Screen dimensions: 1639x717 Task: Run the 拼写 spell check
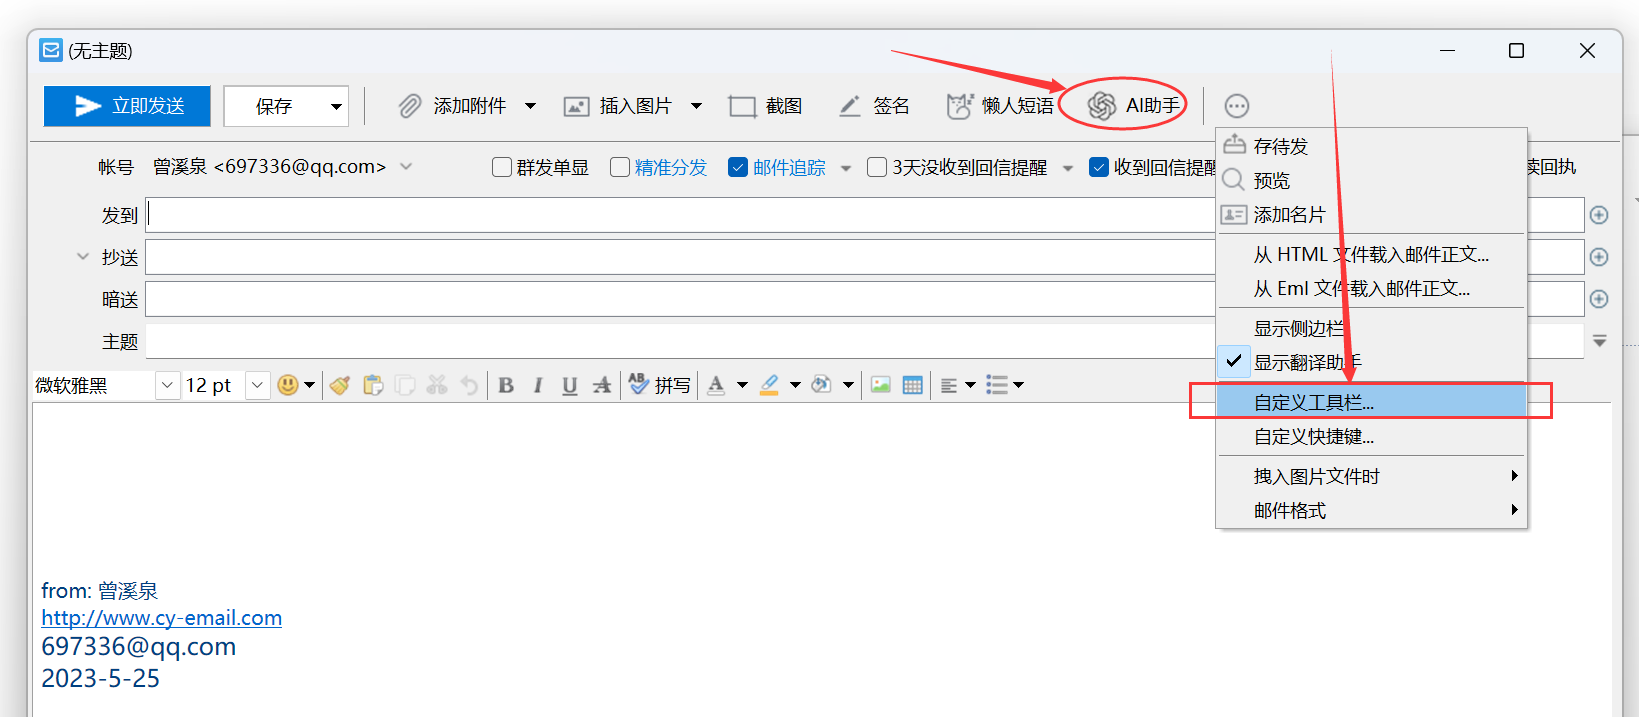(x=660, y=385)
